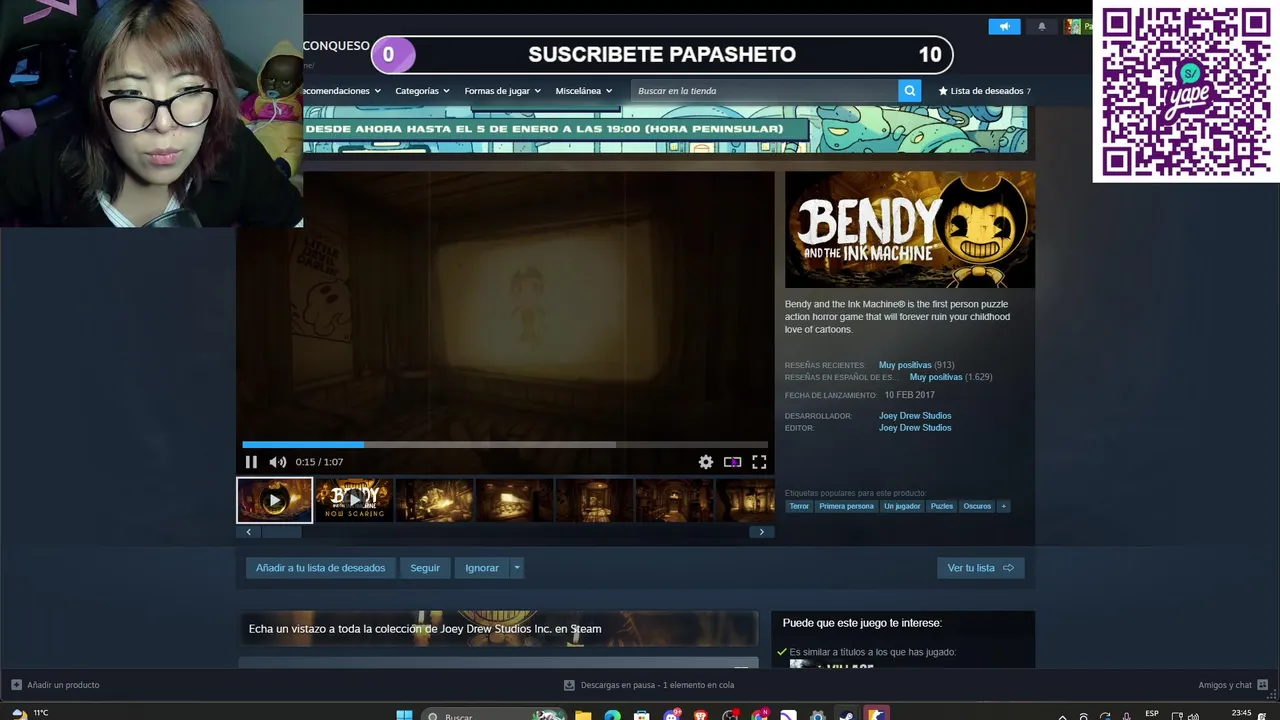Open the 'Primera persona' tag
The image size is (1280, 720).
pos(846,506)
